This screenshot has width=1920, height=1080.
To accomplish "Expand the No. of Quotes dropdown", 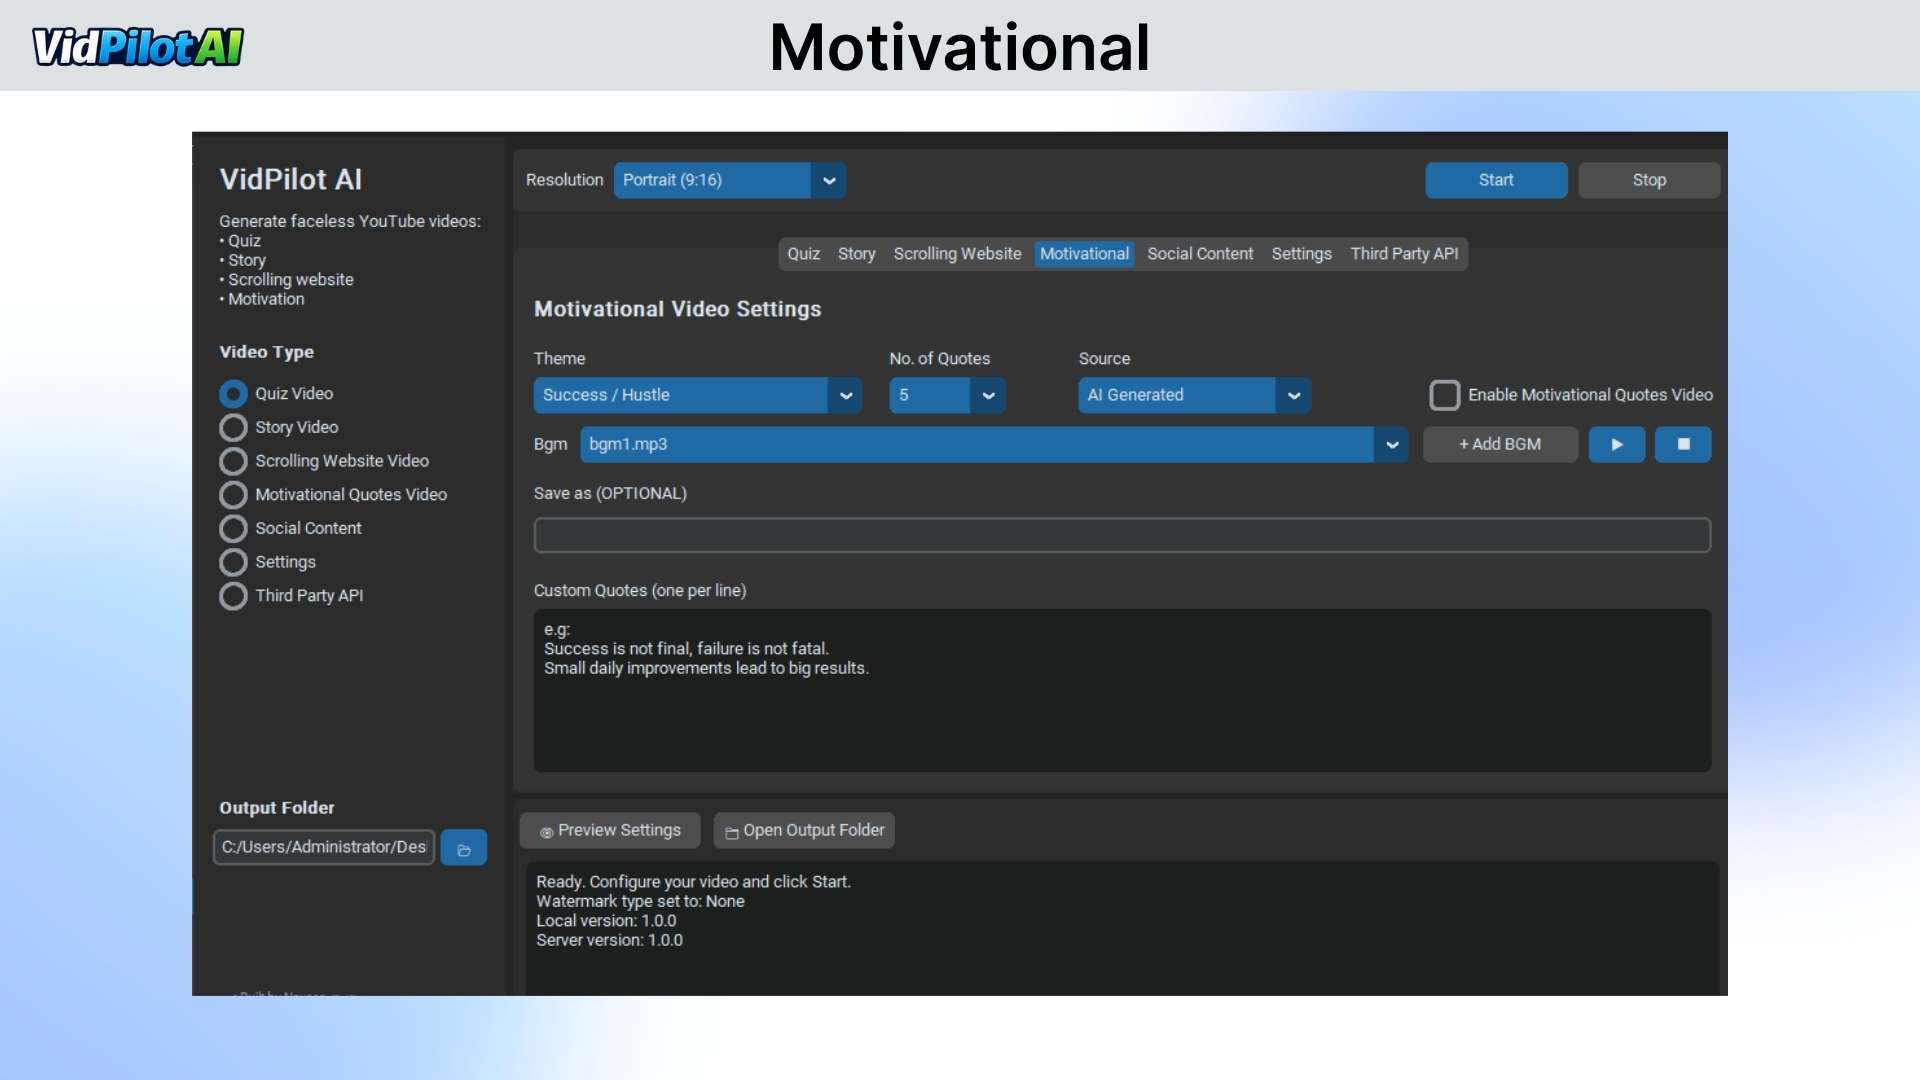I will pyautogui.click(x=987, y=395).
